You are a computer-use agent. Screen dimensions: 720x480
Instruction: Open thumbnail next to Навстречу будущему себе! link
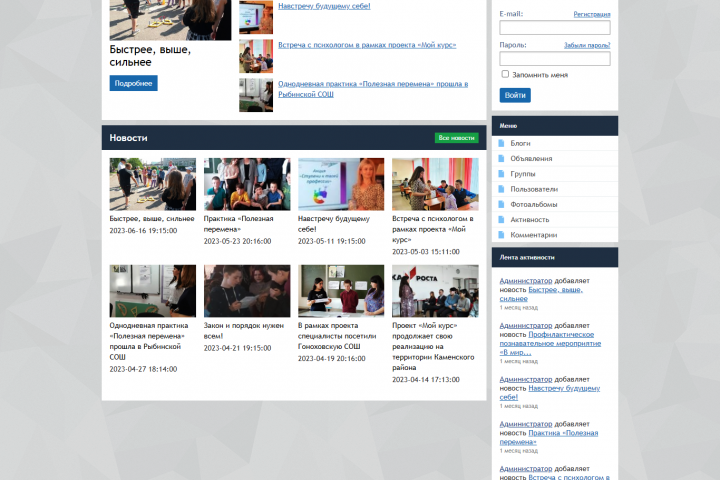pyautogui.click(x=256, y=17)
